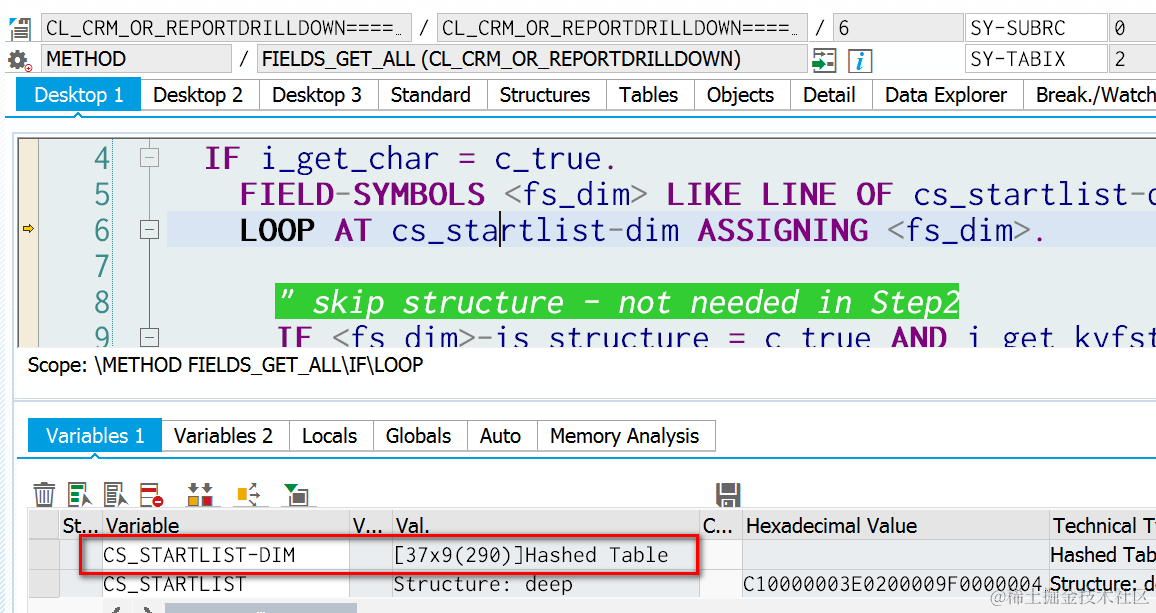The image size is (1156, 613).
Task: Select the Auto tab
Action: (501, 436)
